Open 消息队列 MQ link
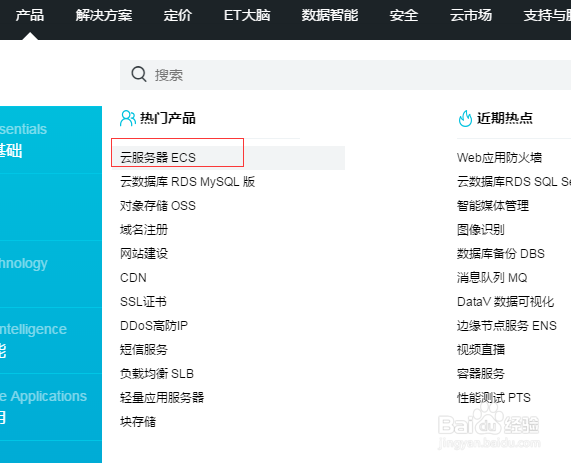This screenshot has height=463, width=571. tap(492, 278)
